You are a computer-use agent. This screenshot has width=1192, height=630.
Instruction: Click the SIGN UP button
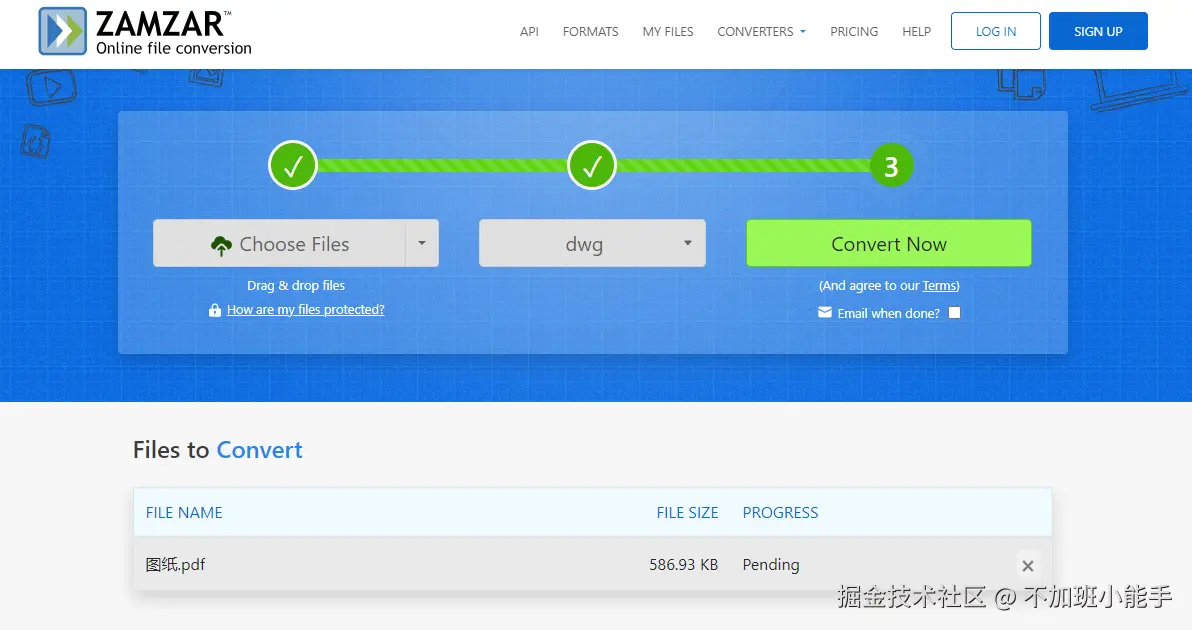tap(1098, 31)
